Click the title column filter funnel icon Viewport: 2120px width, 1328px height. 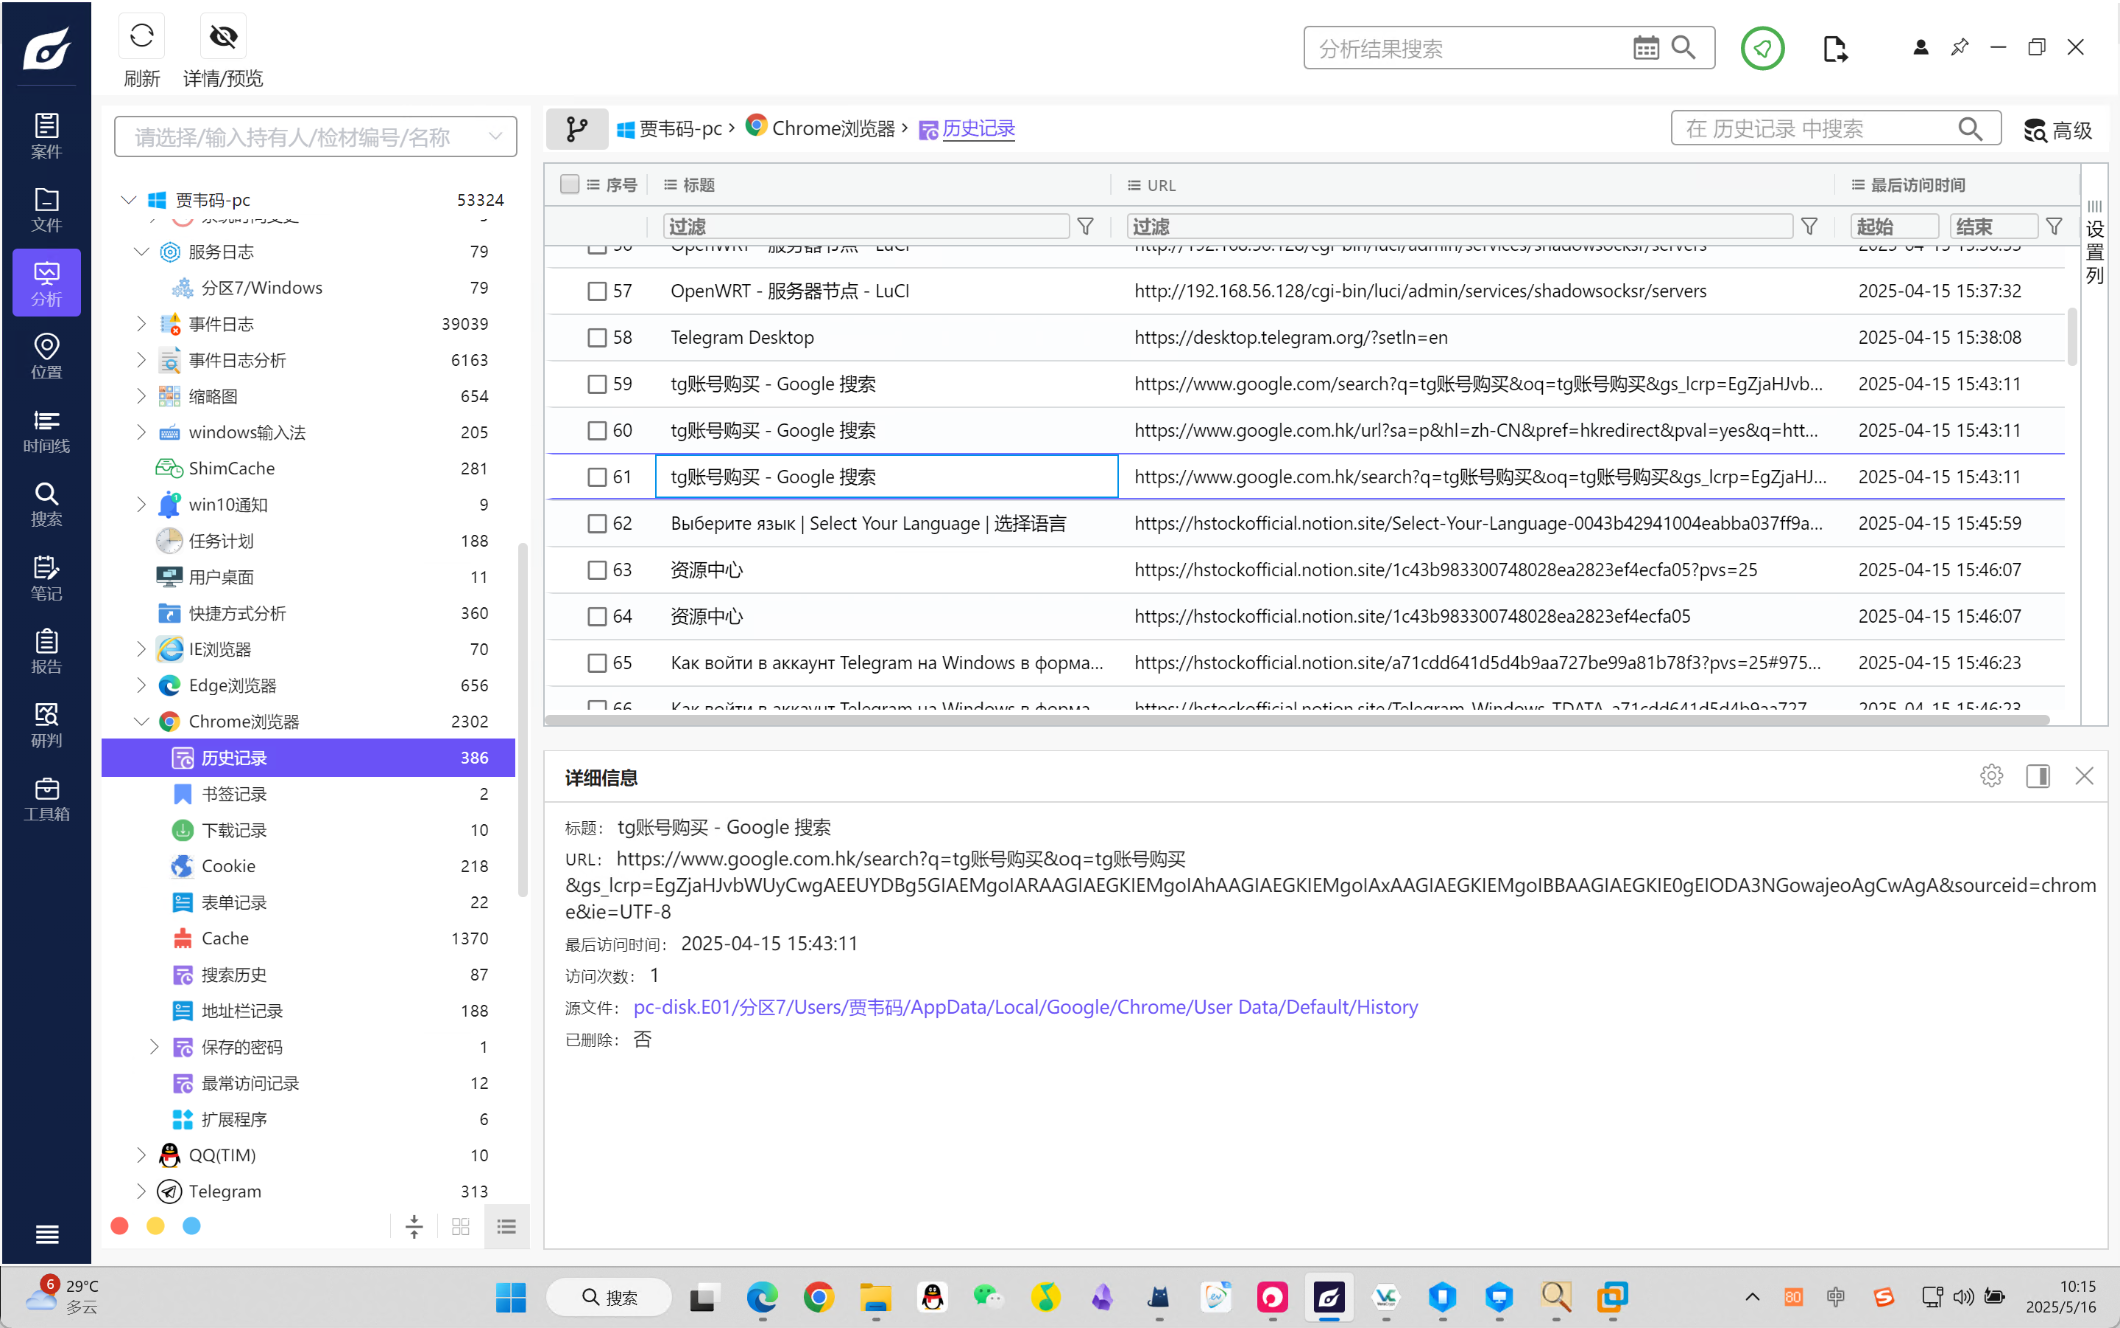tap(1085, 227)
